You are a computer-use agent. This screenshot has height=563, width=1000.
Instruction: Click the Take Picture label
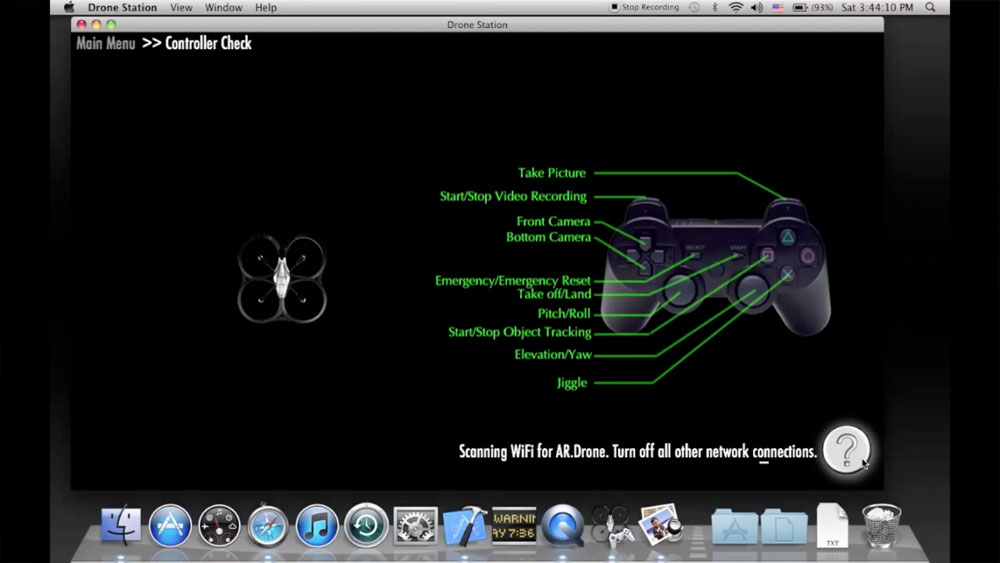(x=552, y=173)
